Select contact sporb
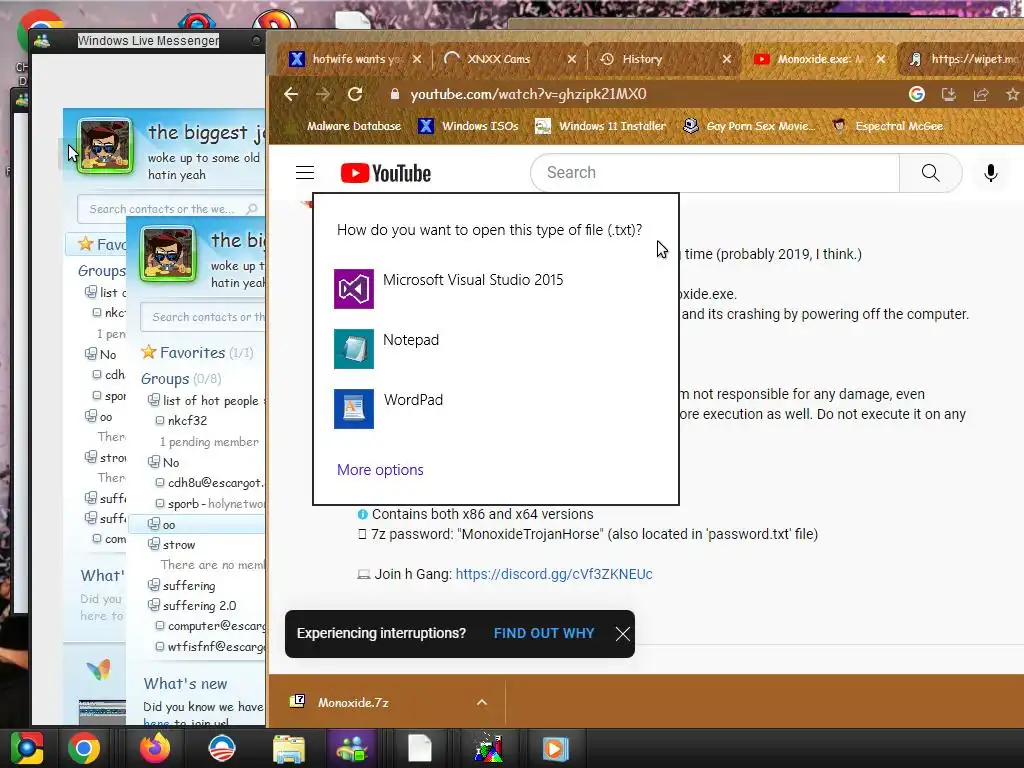Viewport: 1024px width, 768px height. [210, 504]
